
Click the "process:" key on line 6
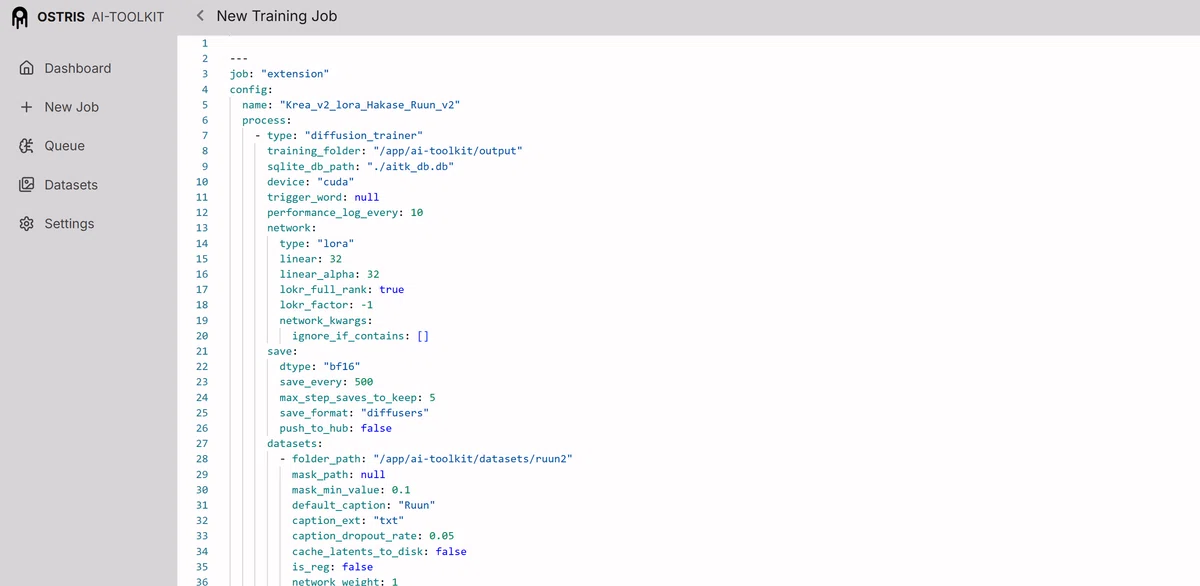click(267, 120)
